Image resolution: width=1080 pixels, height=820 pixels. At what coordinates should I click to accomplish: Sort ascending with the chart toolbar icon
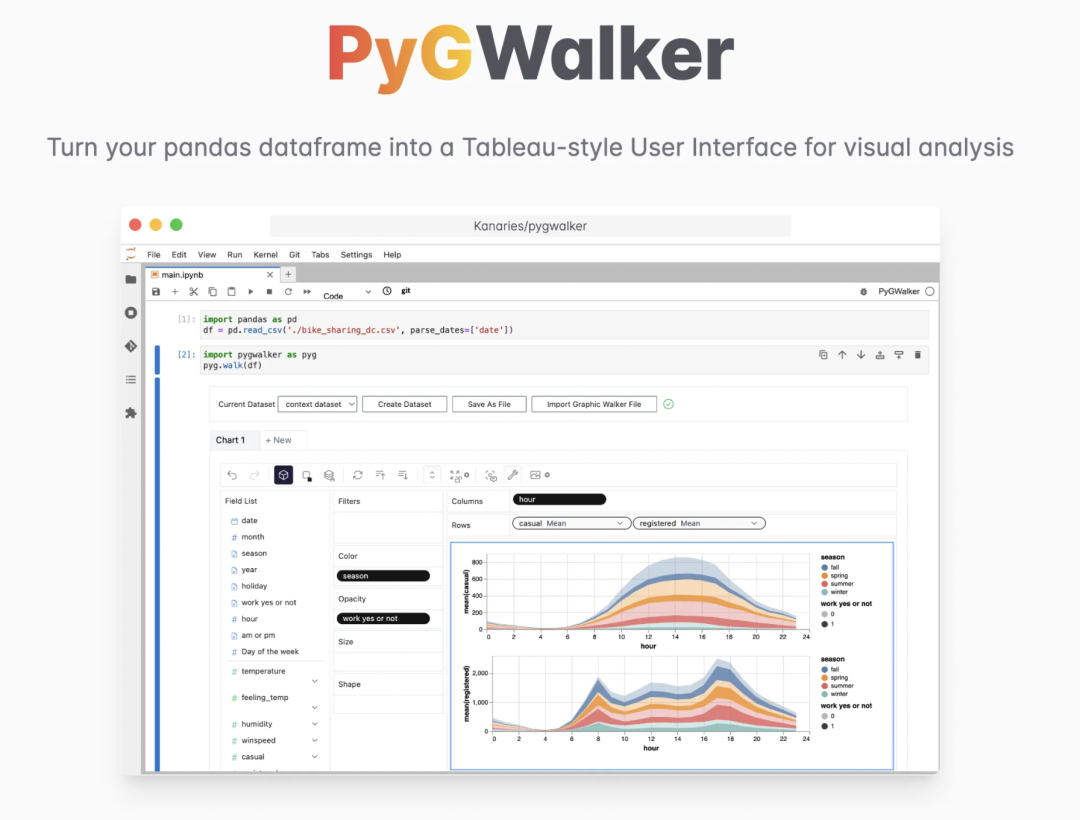pyautogui.click(x=380, y=475)
